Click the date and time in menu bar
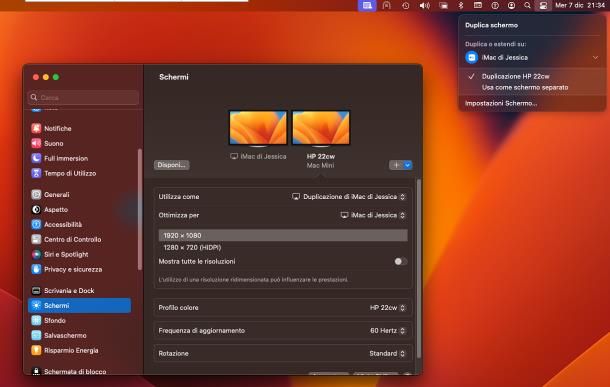Image resolution: width=610 pixels, height=387 pixels. 579,5
